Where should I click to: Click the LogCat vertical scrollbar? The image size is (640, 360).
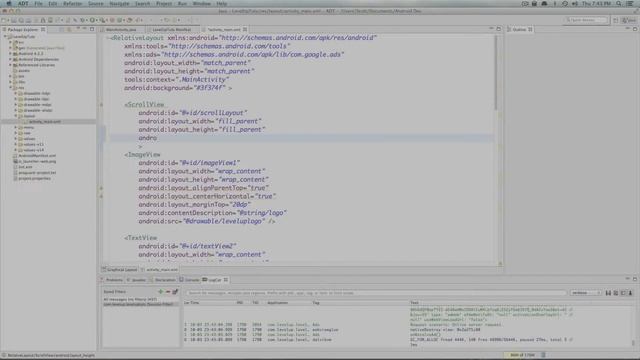[633, 343]
